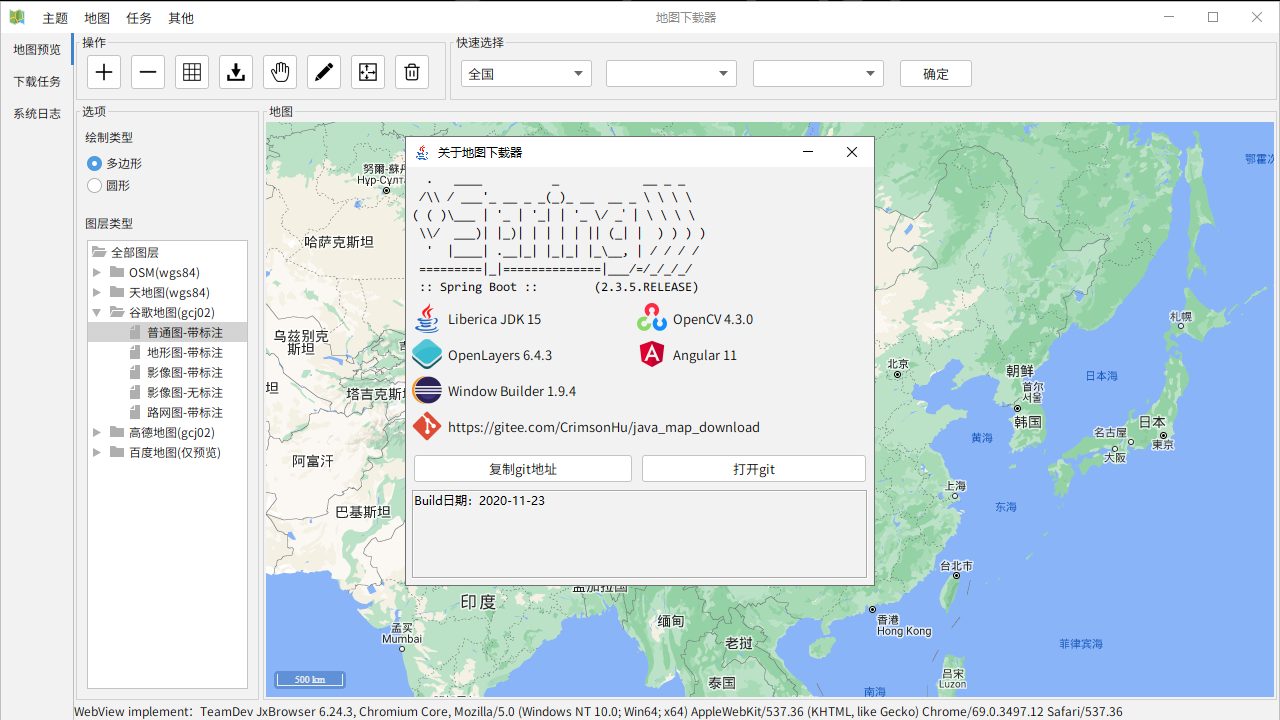Select the 圆形 radio button
Image resolution: width=1280 pixels, height=720 pixels.
pos(94,185)
